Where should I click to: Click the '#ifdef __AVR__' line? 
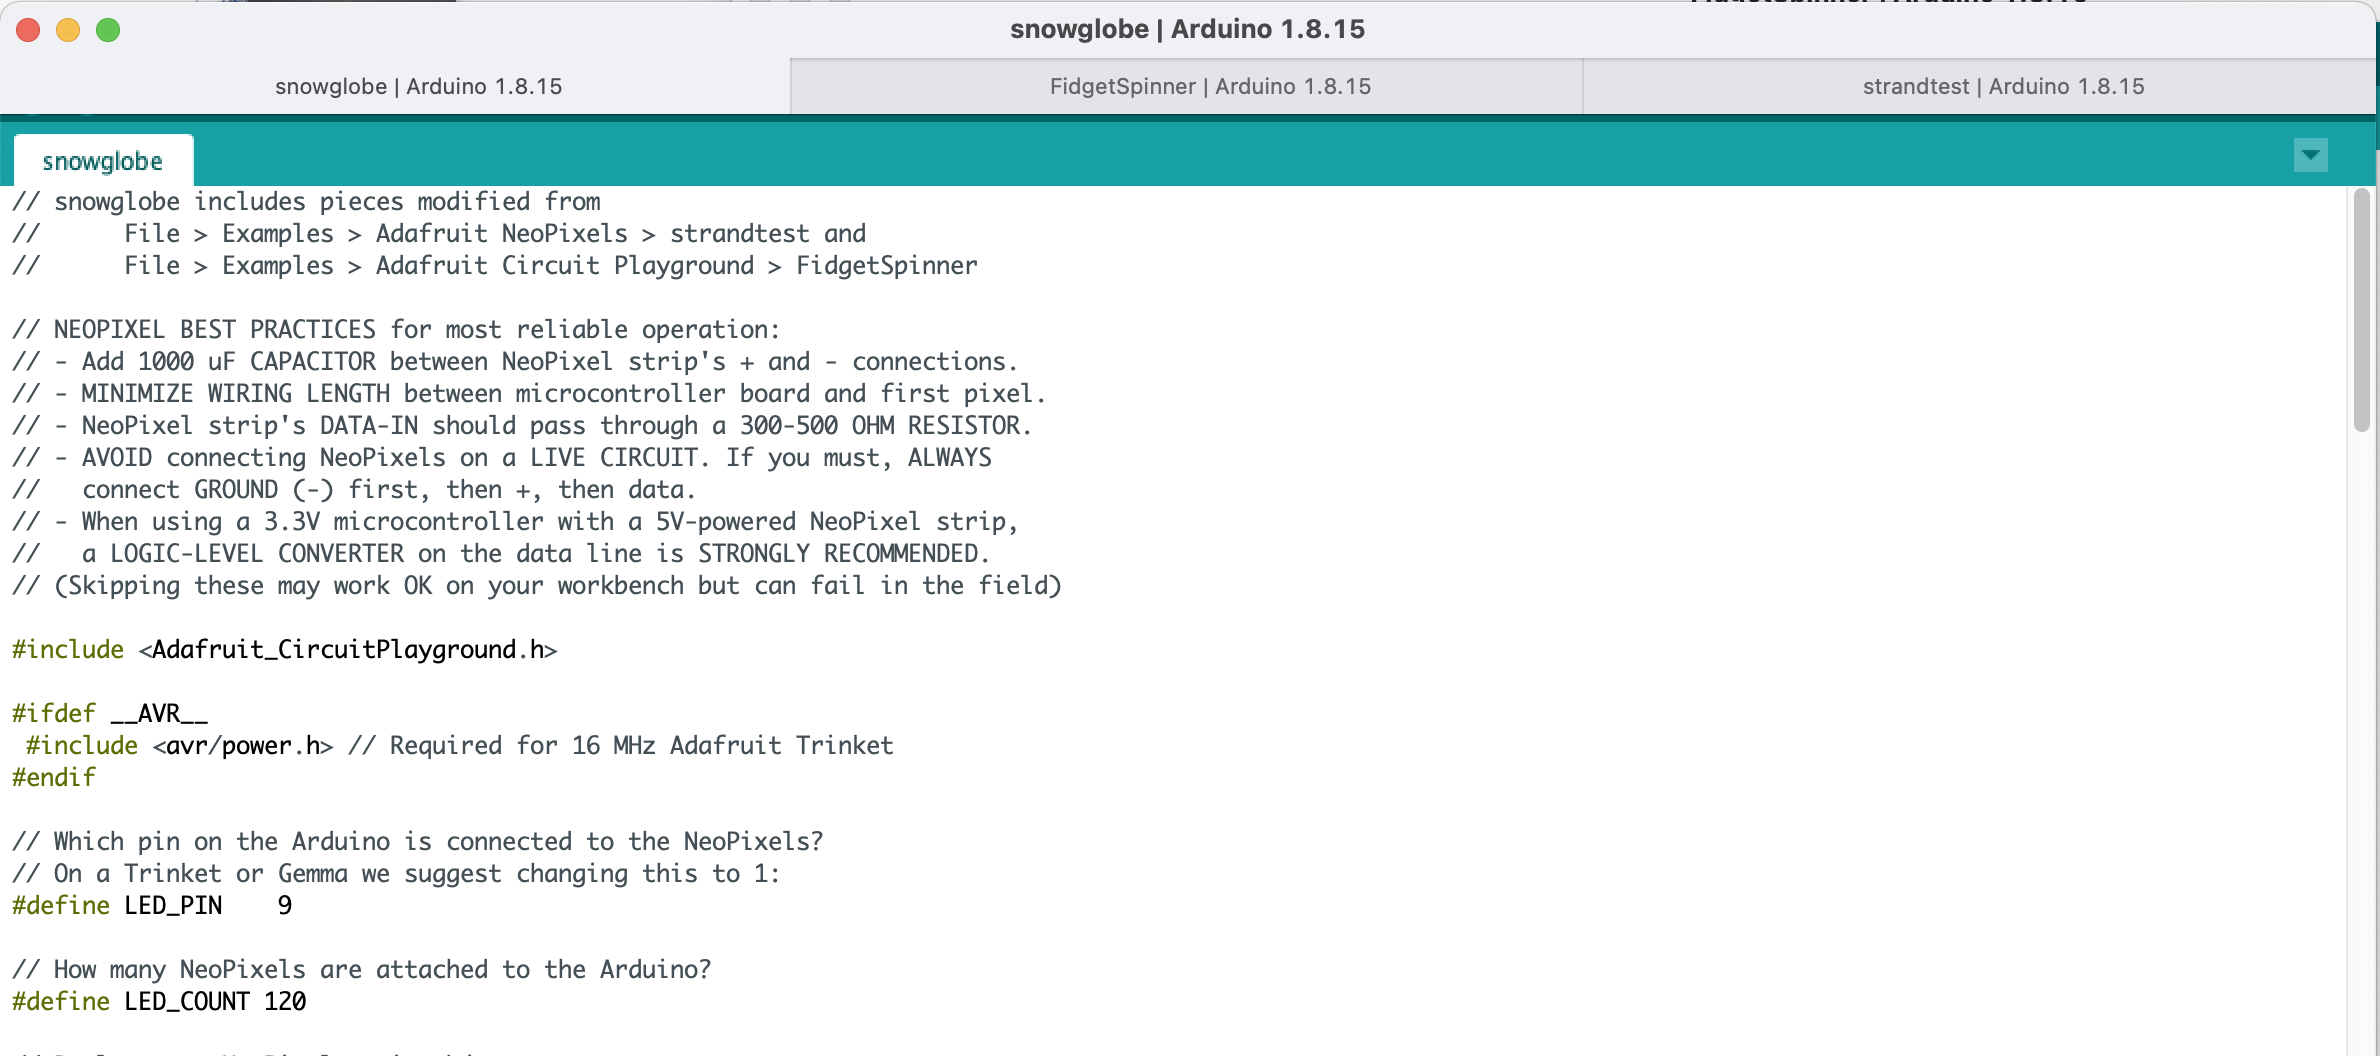click(110, 714)
